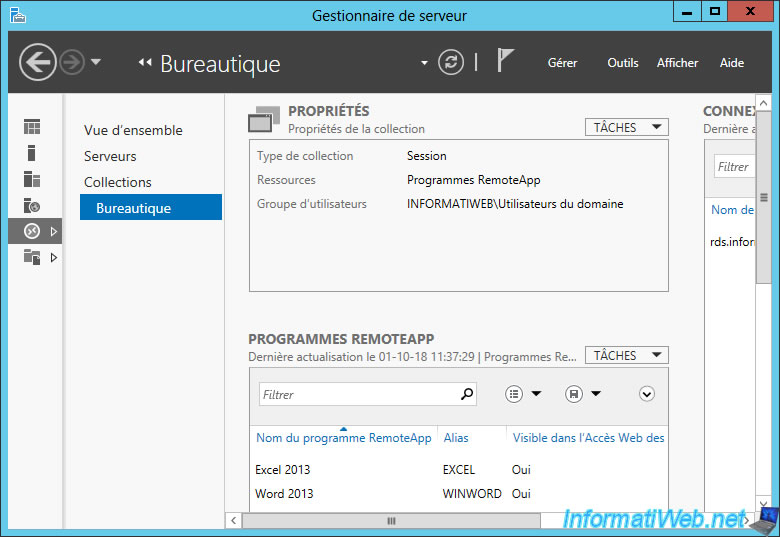Click the WINWORD alias cell
The height and width of the screenshot is (537, 780).
(x=472, y=493)
